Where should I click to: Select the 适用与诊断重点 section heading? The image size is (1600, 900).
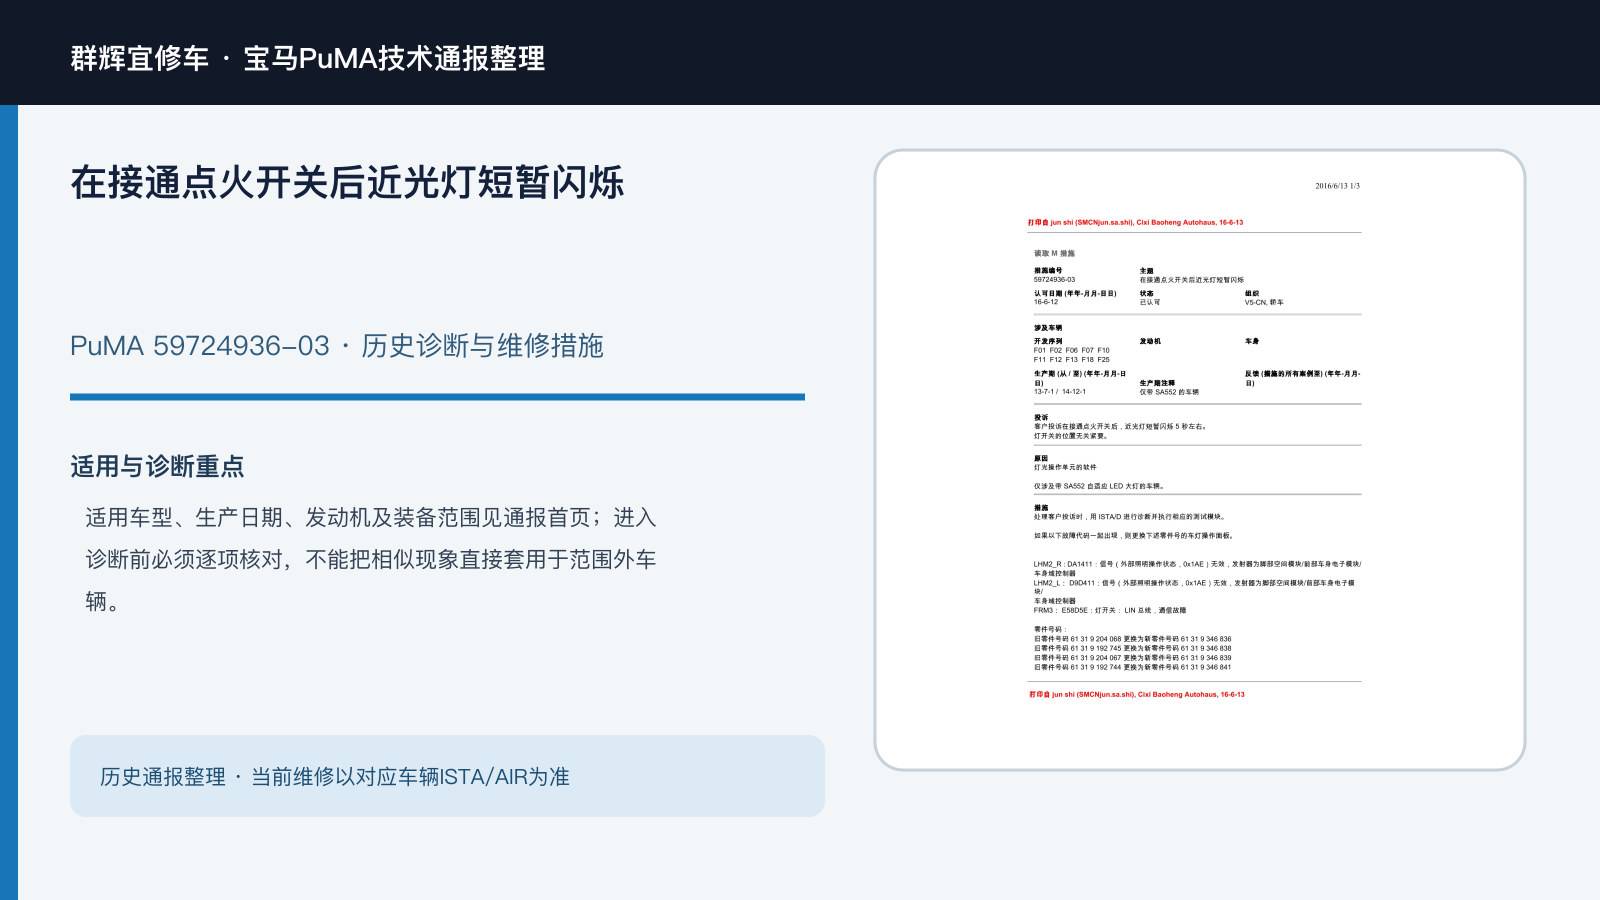click(157, 466)
